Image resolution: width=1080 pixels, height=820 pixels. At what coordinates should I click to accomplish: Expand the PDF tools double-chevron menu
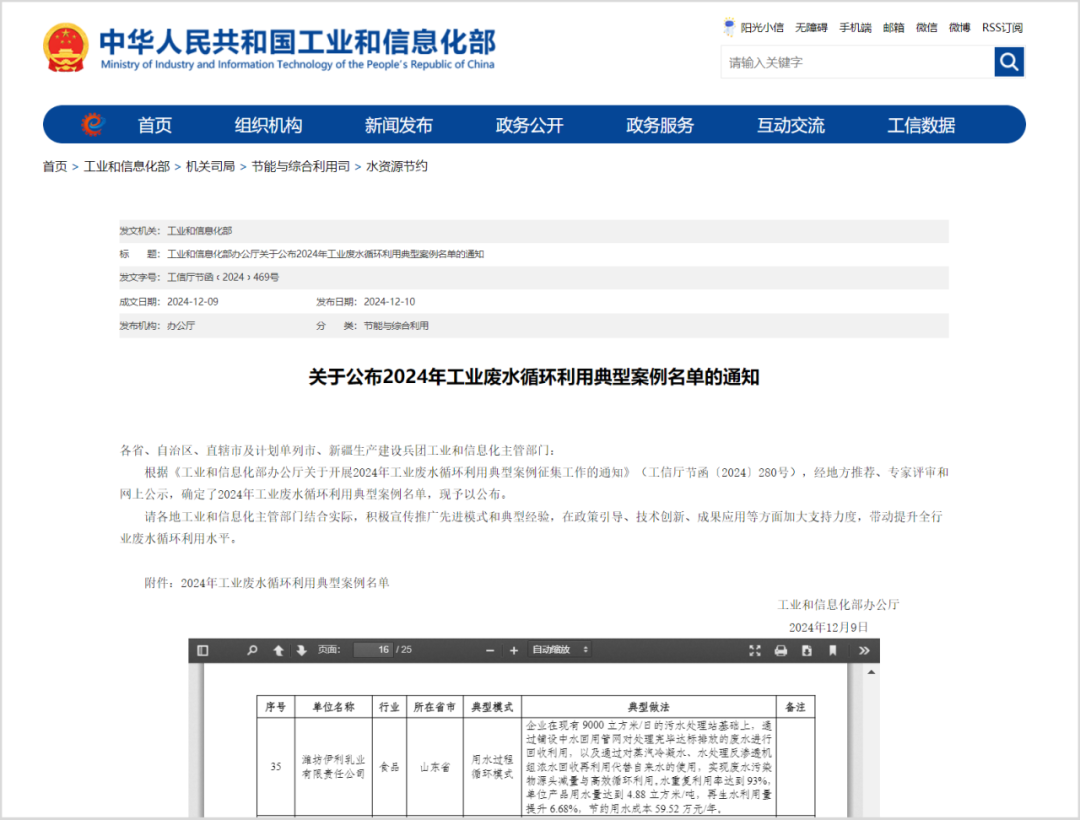(x=864, y=651)
